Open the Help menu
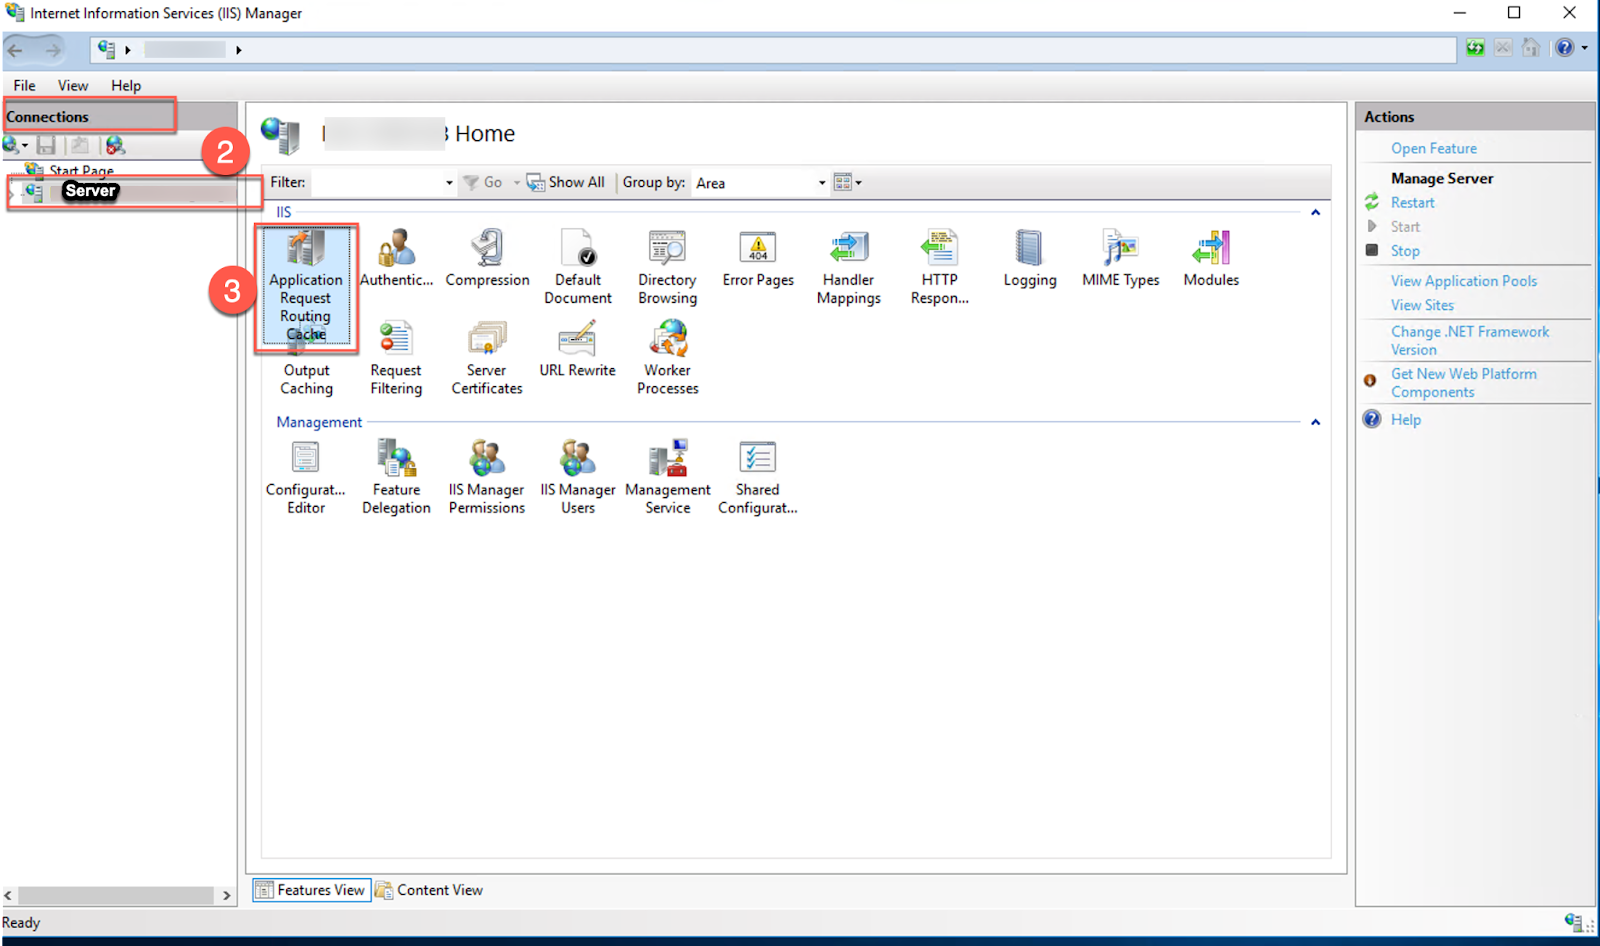The image size is (1600, 946). [x=126, y=86]
